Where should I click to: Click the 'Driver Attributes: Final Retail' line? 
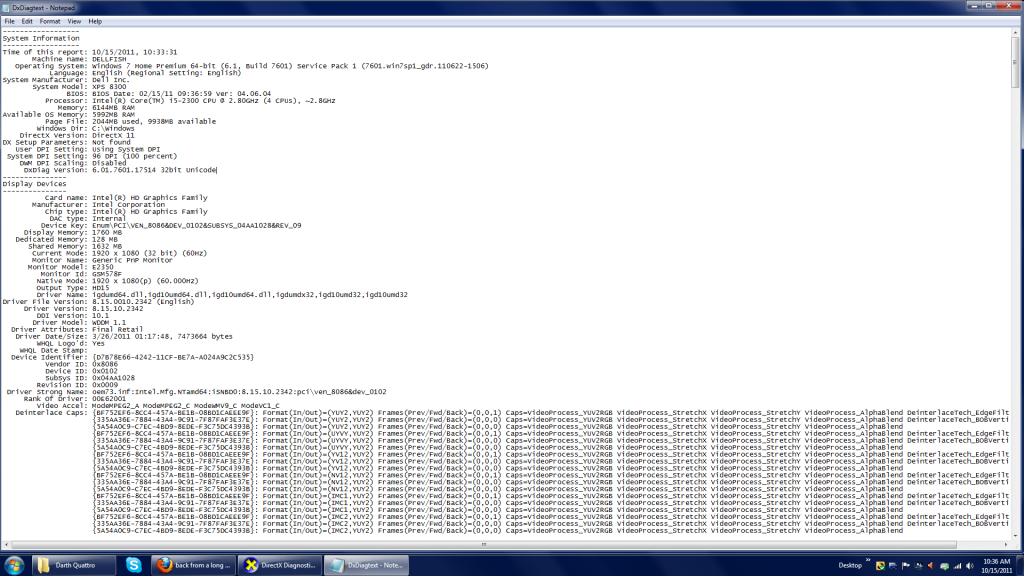tap(76, 330)
